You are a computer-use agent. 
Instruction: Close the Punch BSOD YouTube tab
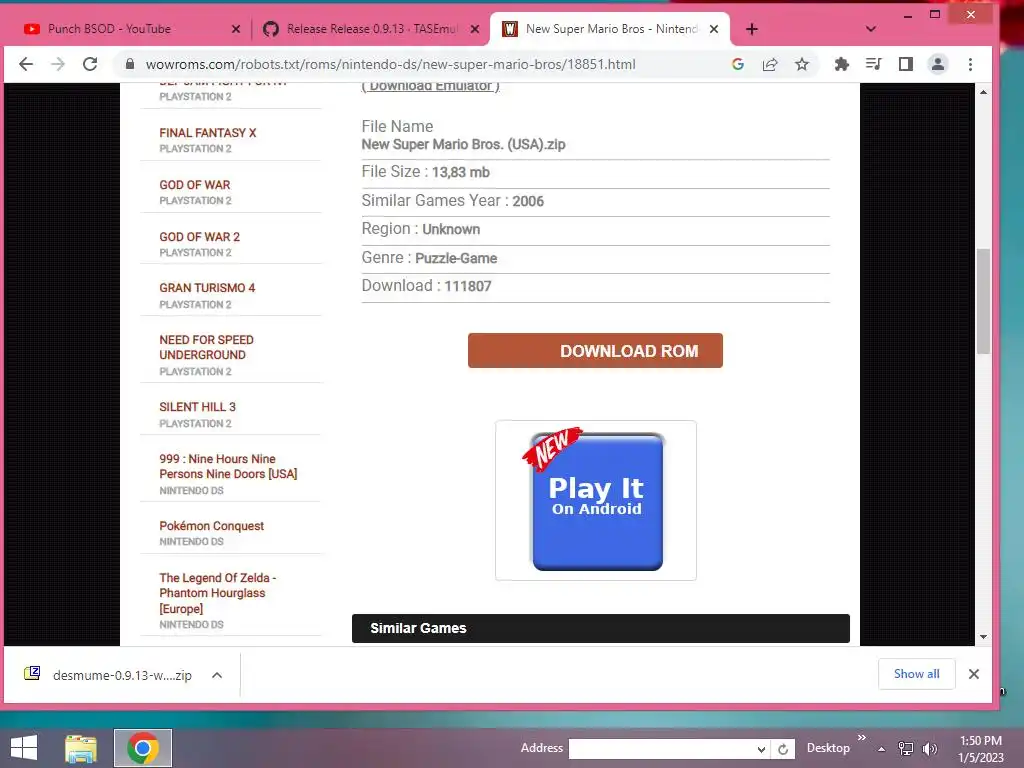point(236,29)
